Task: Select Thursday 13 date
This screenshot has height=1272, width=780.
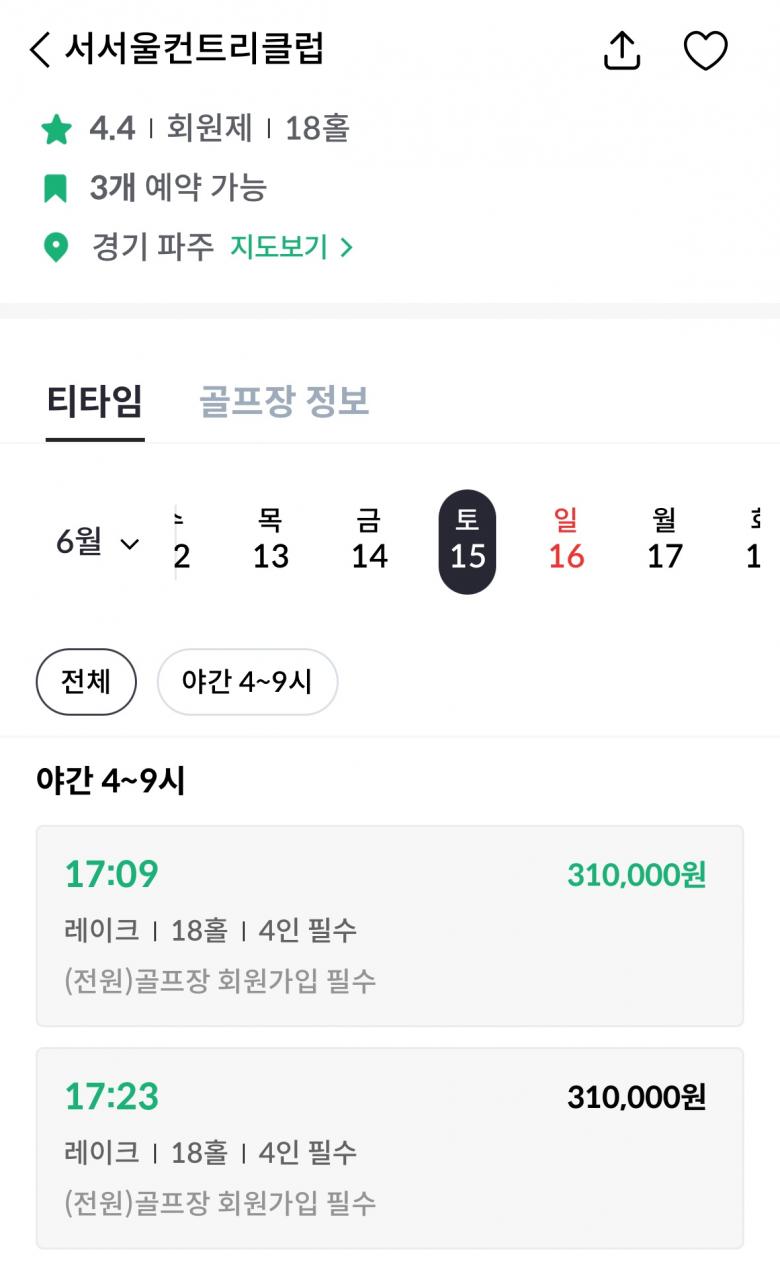Action: (270, 540)
